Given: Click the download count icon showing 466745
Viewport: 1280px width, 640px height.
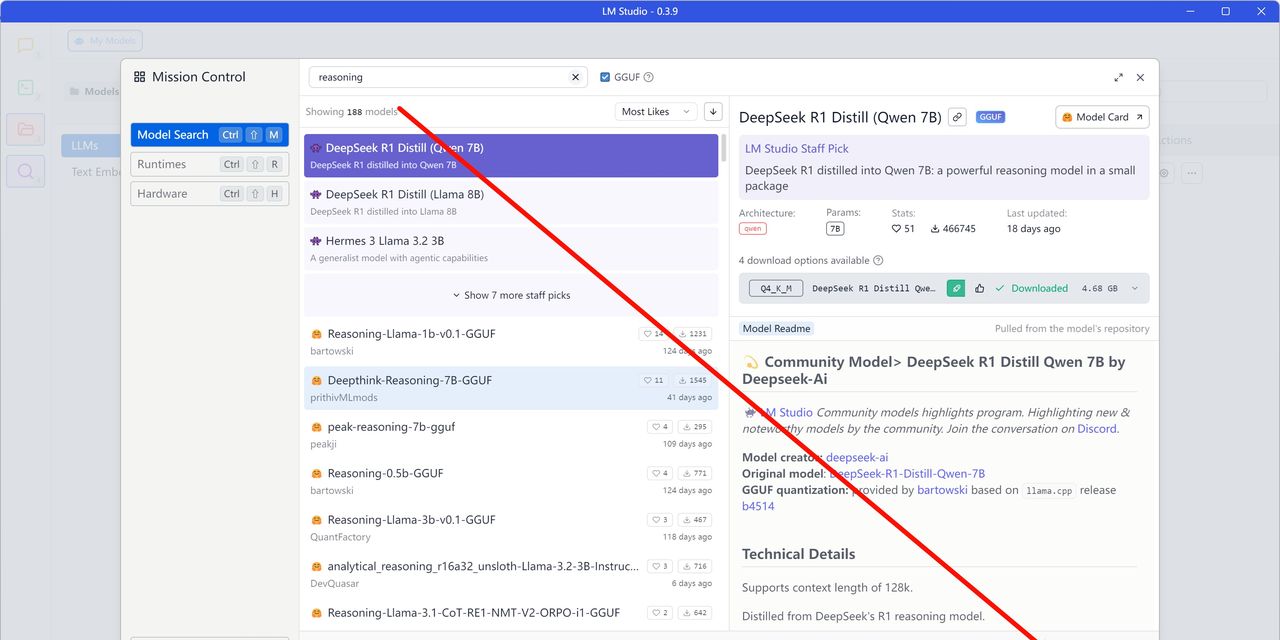Looking at the screenshot, I should [x=935, y=229].
